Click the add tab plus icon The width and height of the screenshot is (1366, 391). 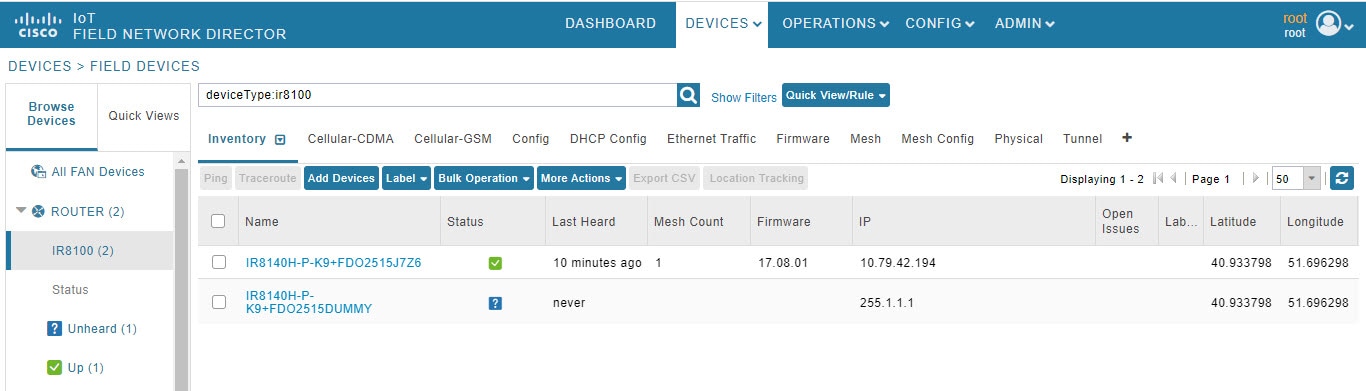[1128, 138]
